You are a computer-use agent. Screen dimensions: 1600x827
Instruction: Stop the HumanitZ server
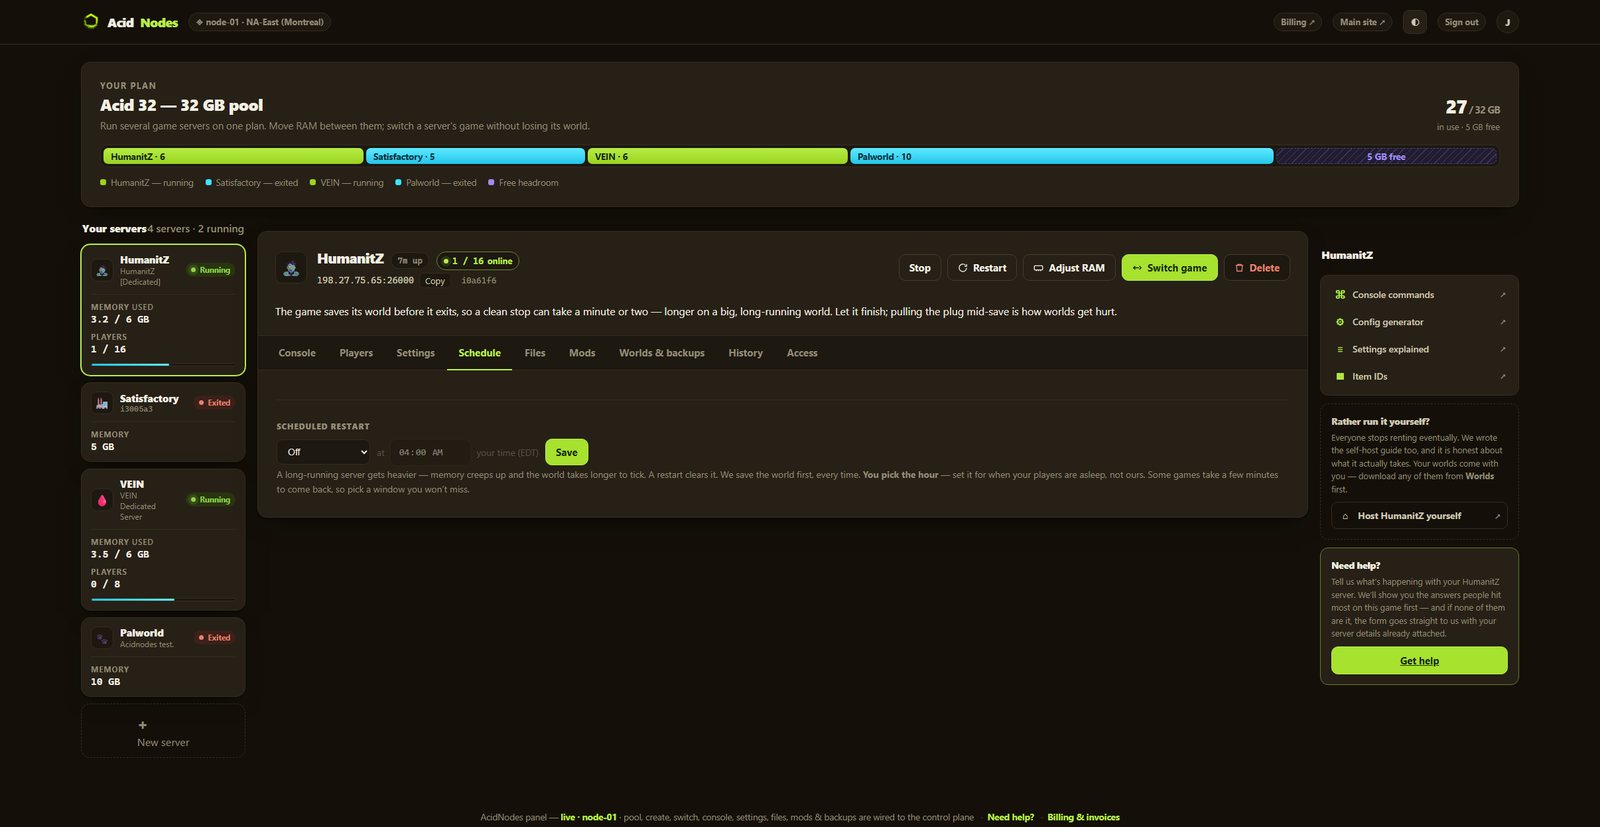coord(920,268)
